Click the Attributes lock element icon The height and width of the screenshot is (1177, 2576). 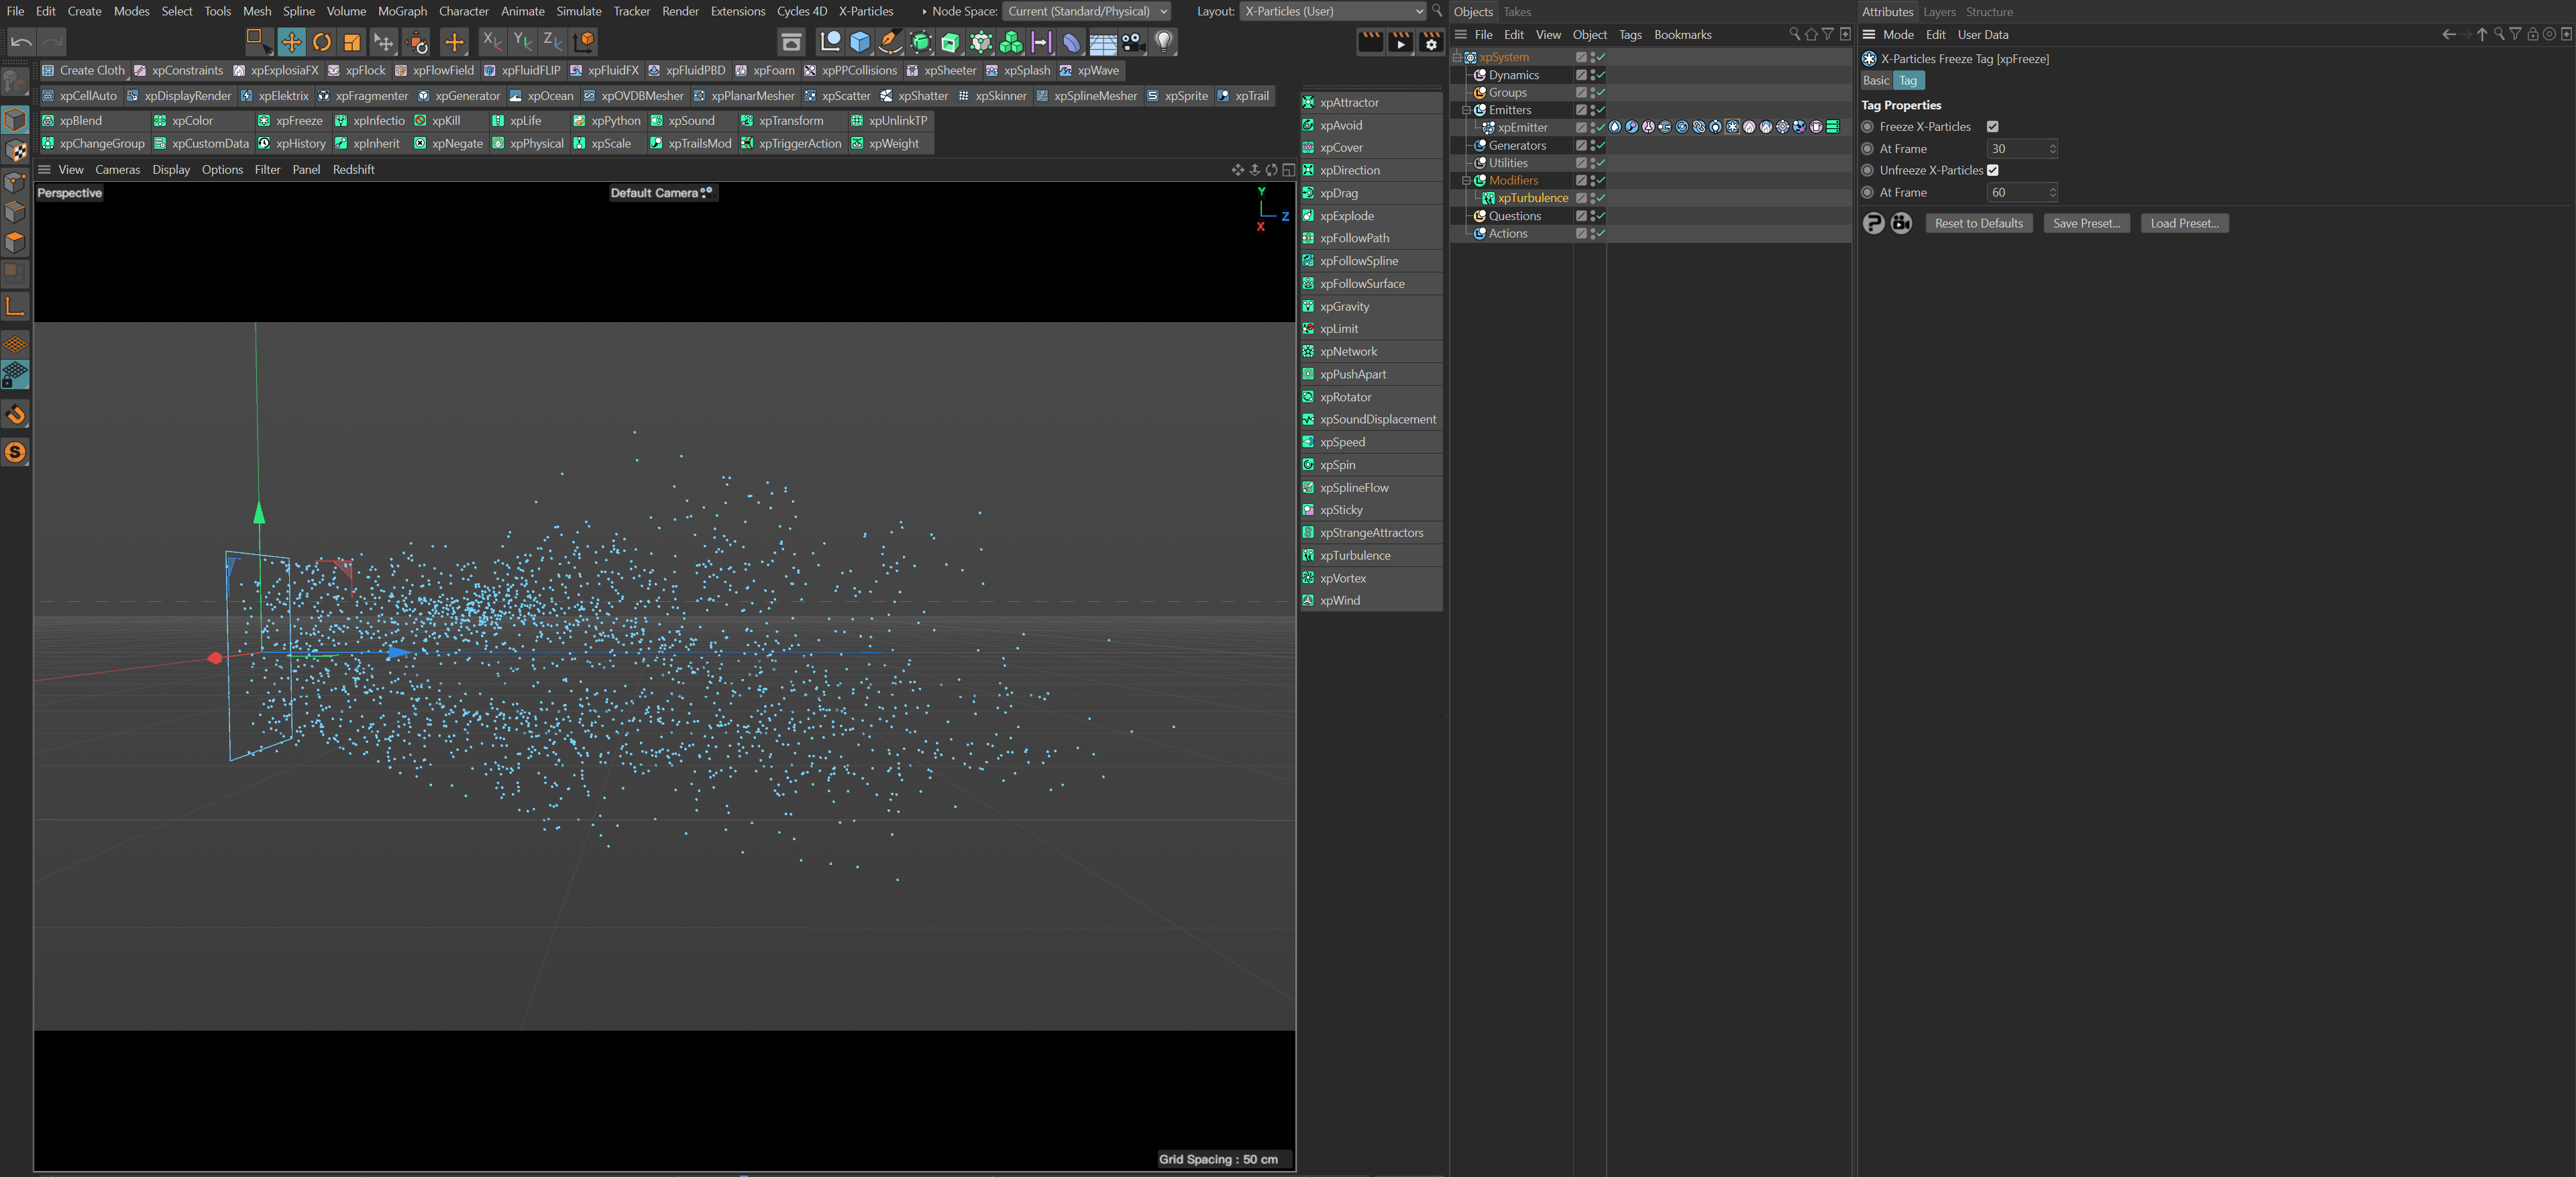point(2533,35)
